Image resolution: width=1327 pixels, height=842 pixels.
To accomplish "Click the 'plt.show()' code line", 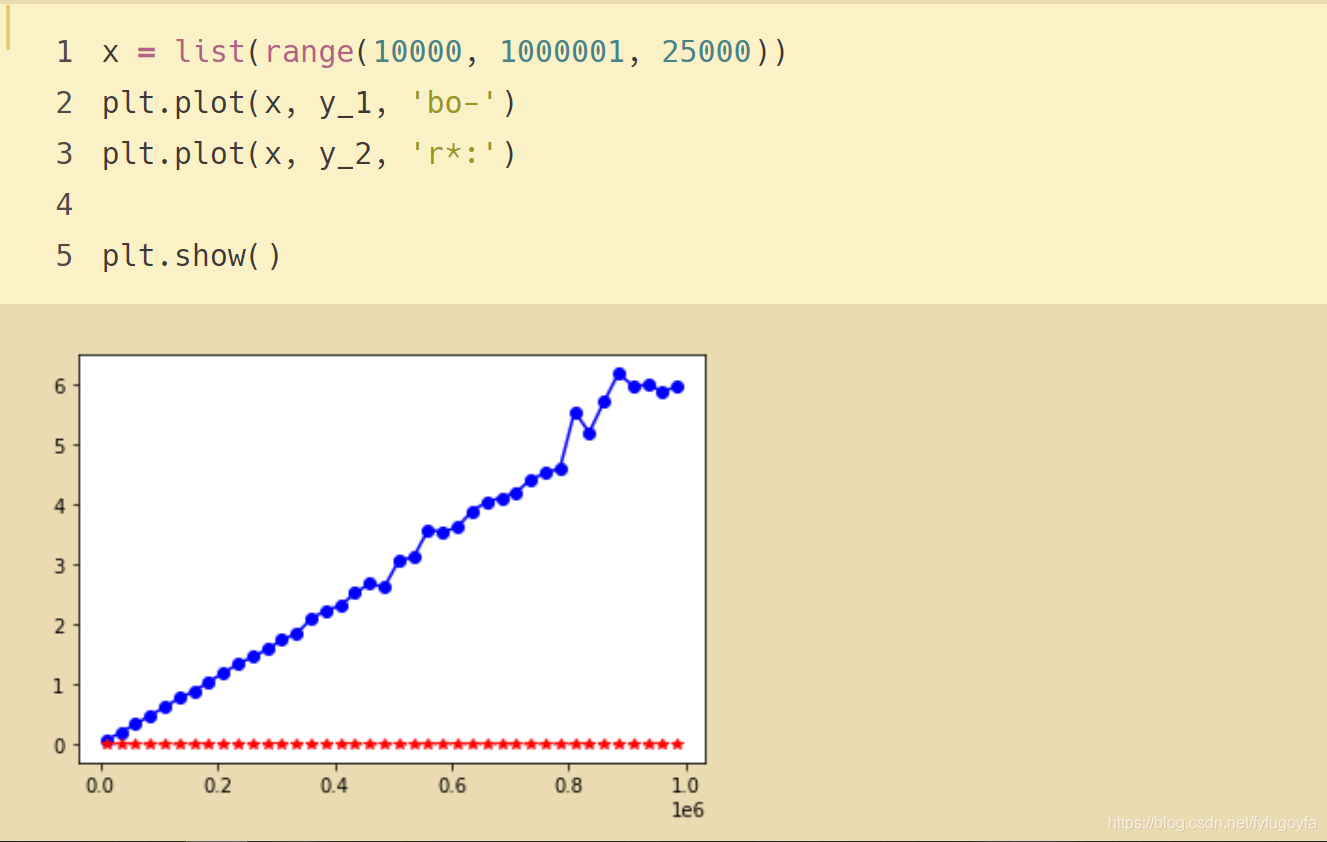I will tap(192, 256).
